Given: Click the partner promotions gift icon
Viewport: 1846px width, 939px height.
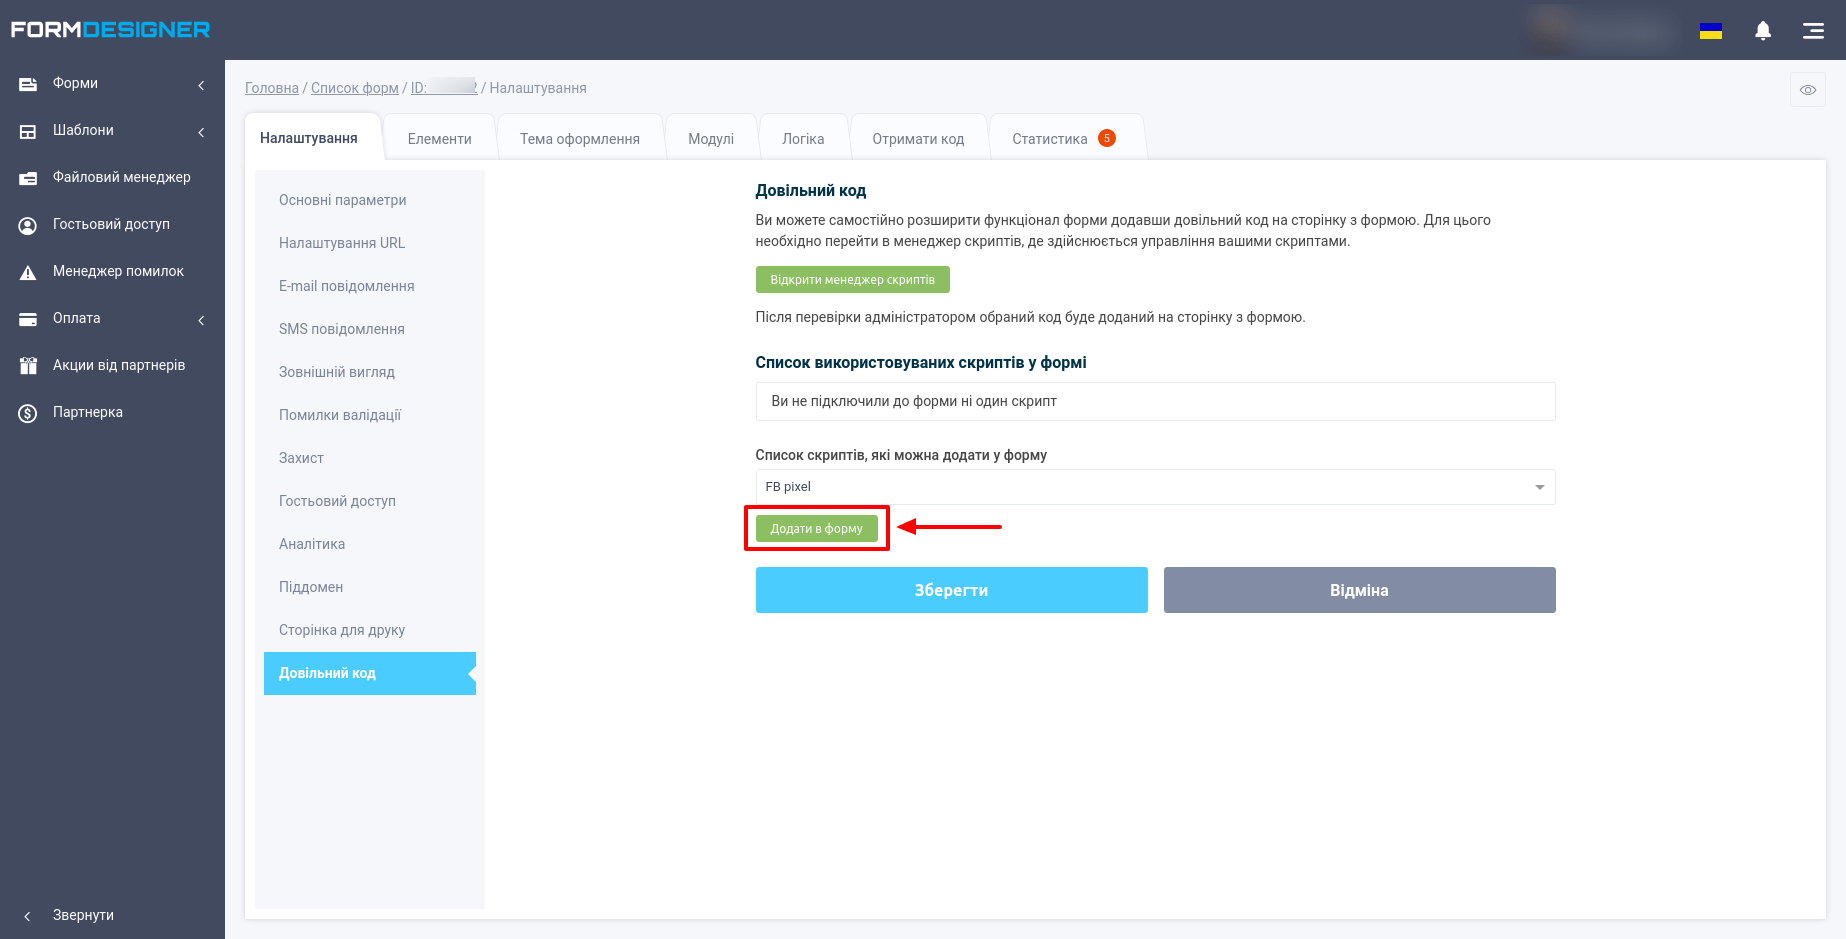Looking at the screenshot, I should click(x=28, y=366).
